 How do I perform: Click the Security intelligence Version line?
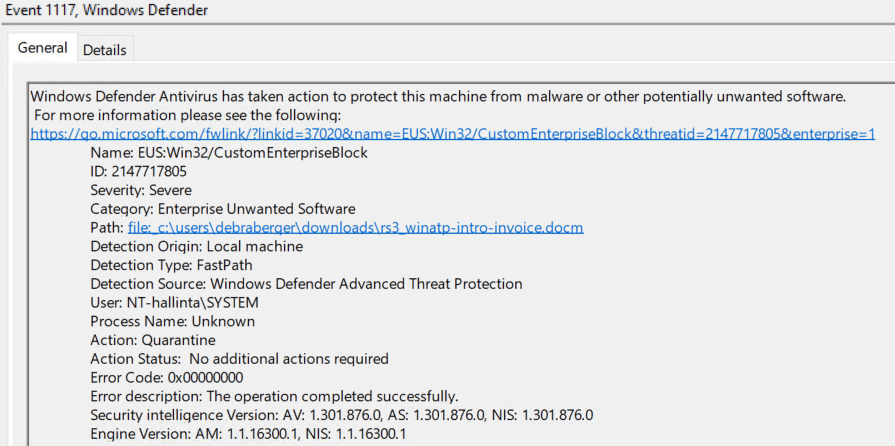pos(341,415)
